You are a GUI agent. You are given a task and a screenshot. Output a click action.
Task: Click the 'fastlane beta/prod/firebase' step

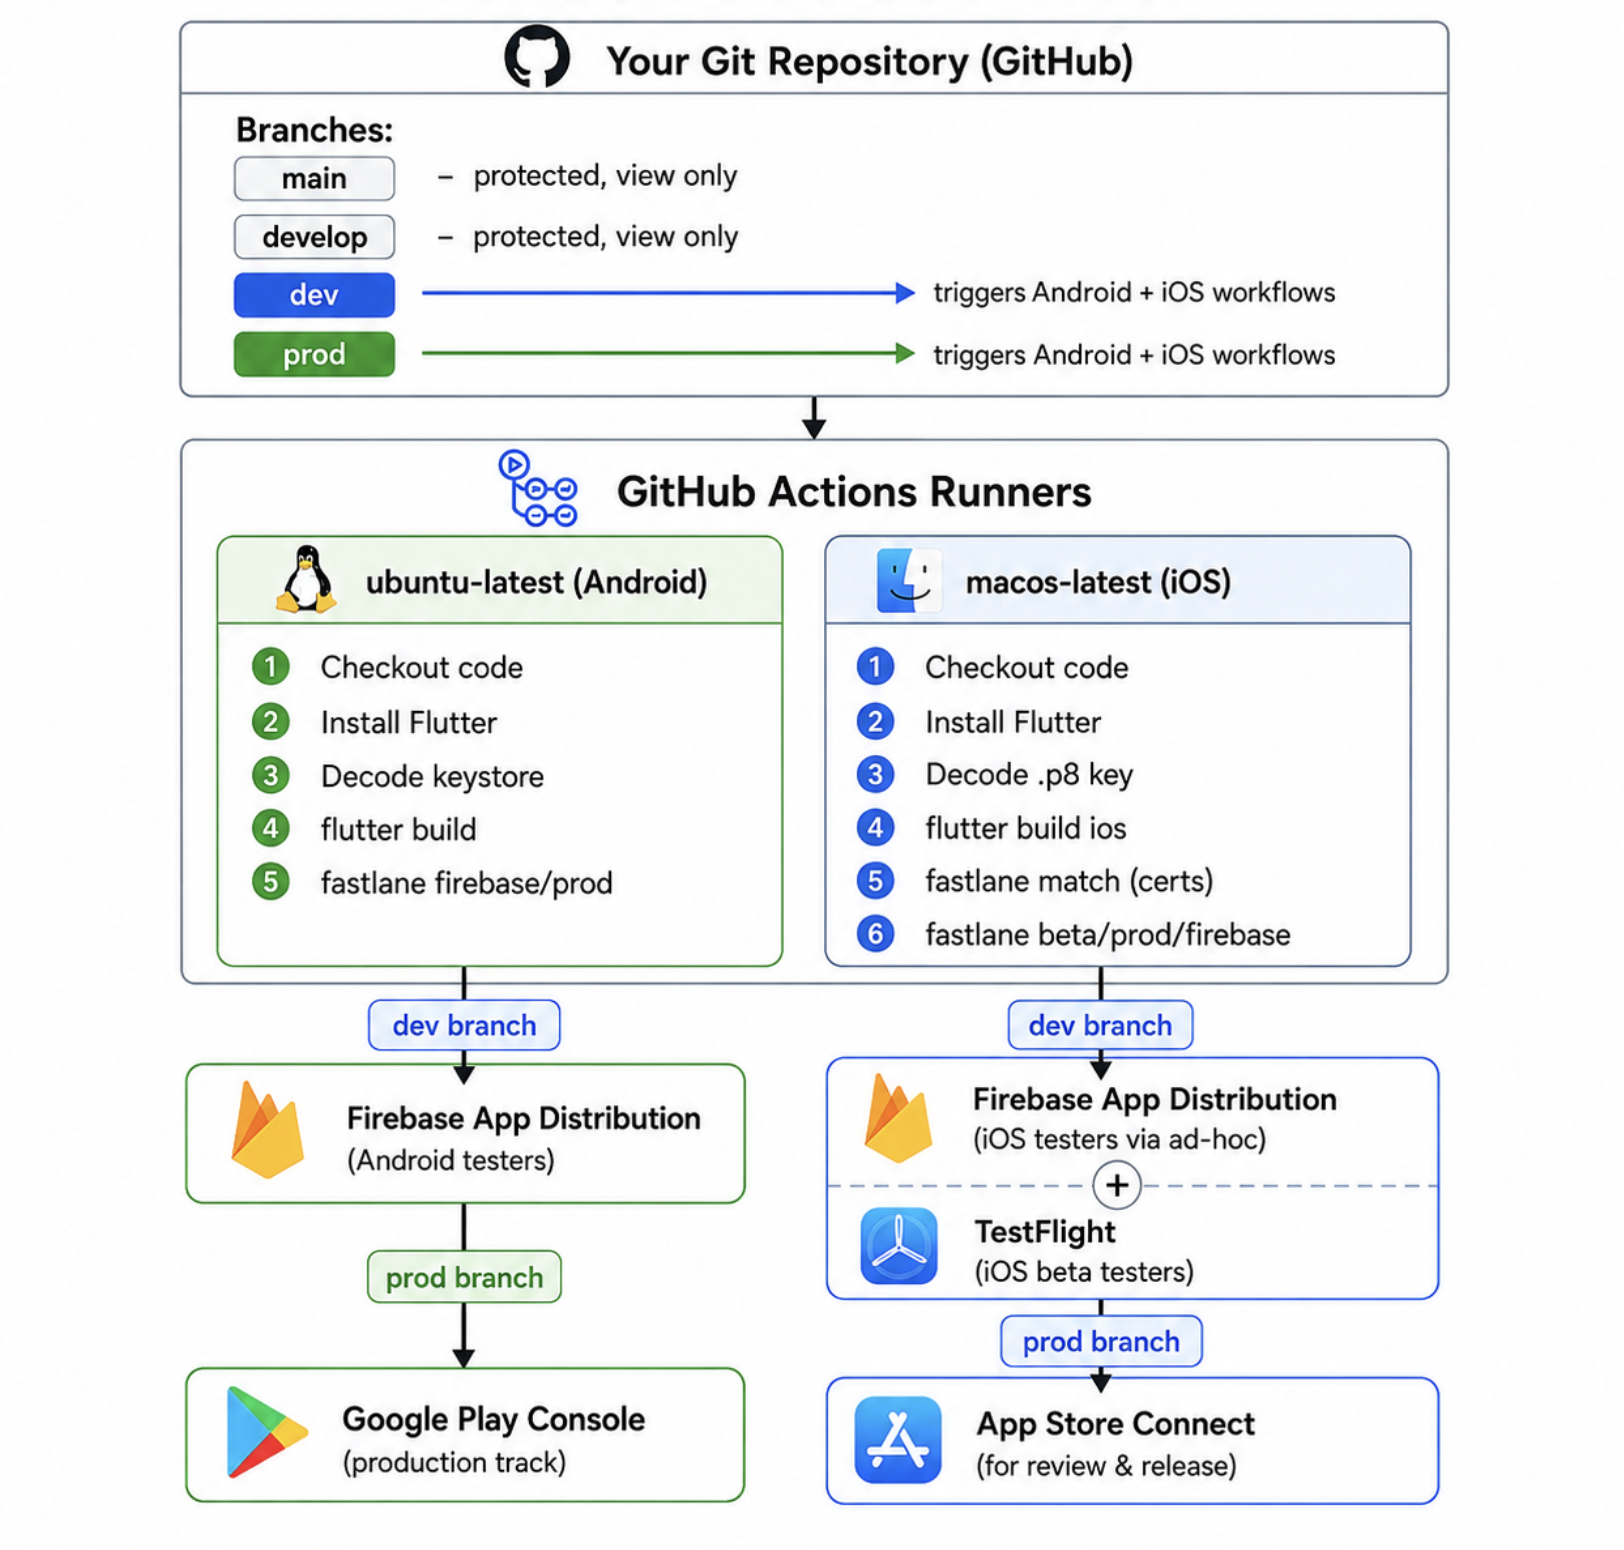(1108, 935)
